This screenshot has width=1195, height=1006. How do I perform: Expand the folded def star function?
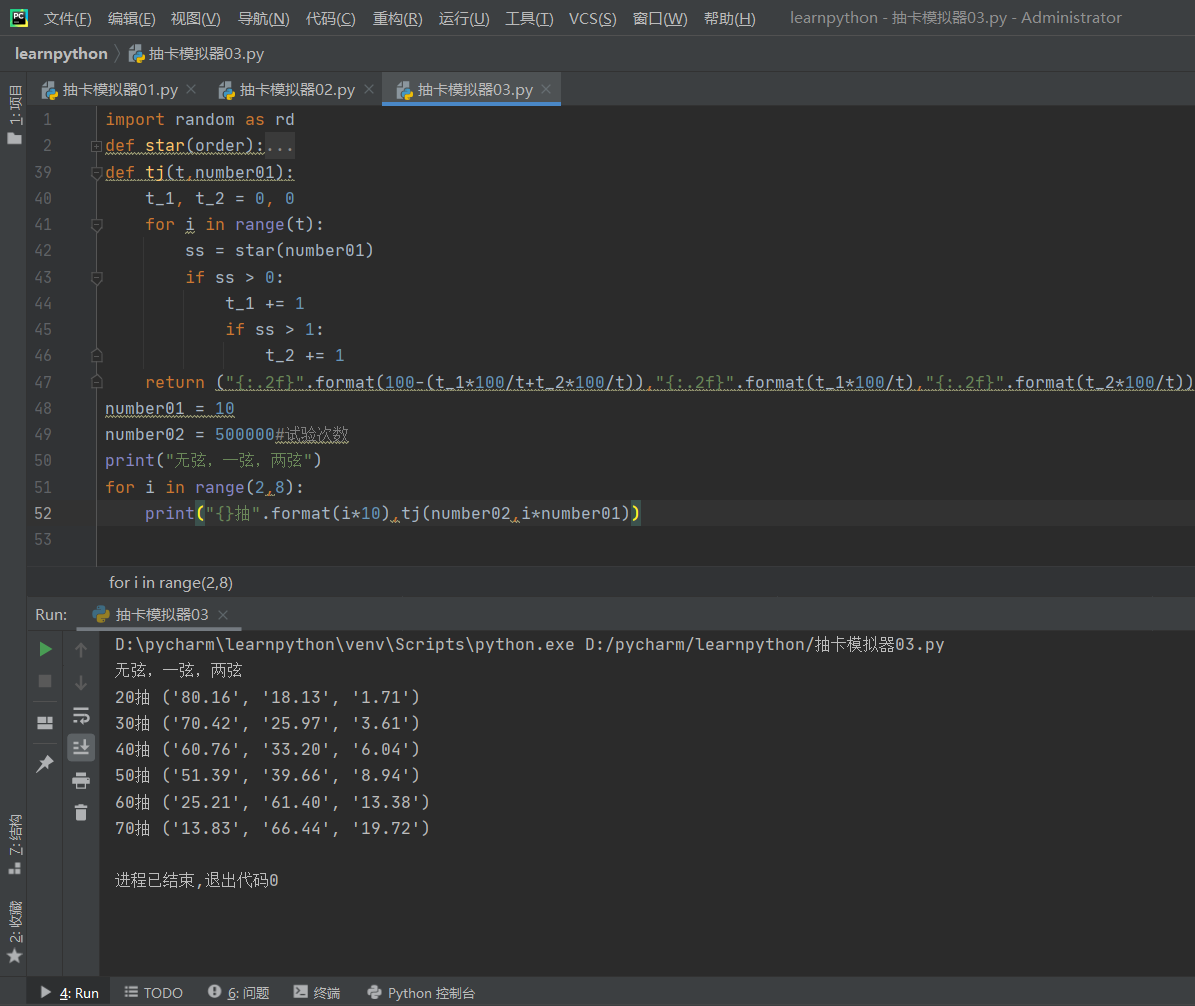[96, 146]
